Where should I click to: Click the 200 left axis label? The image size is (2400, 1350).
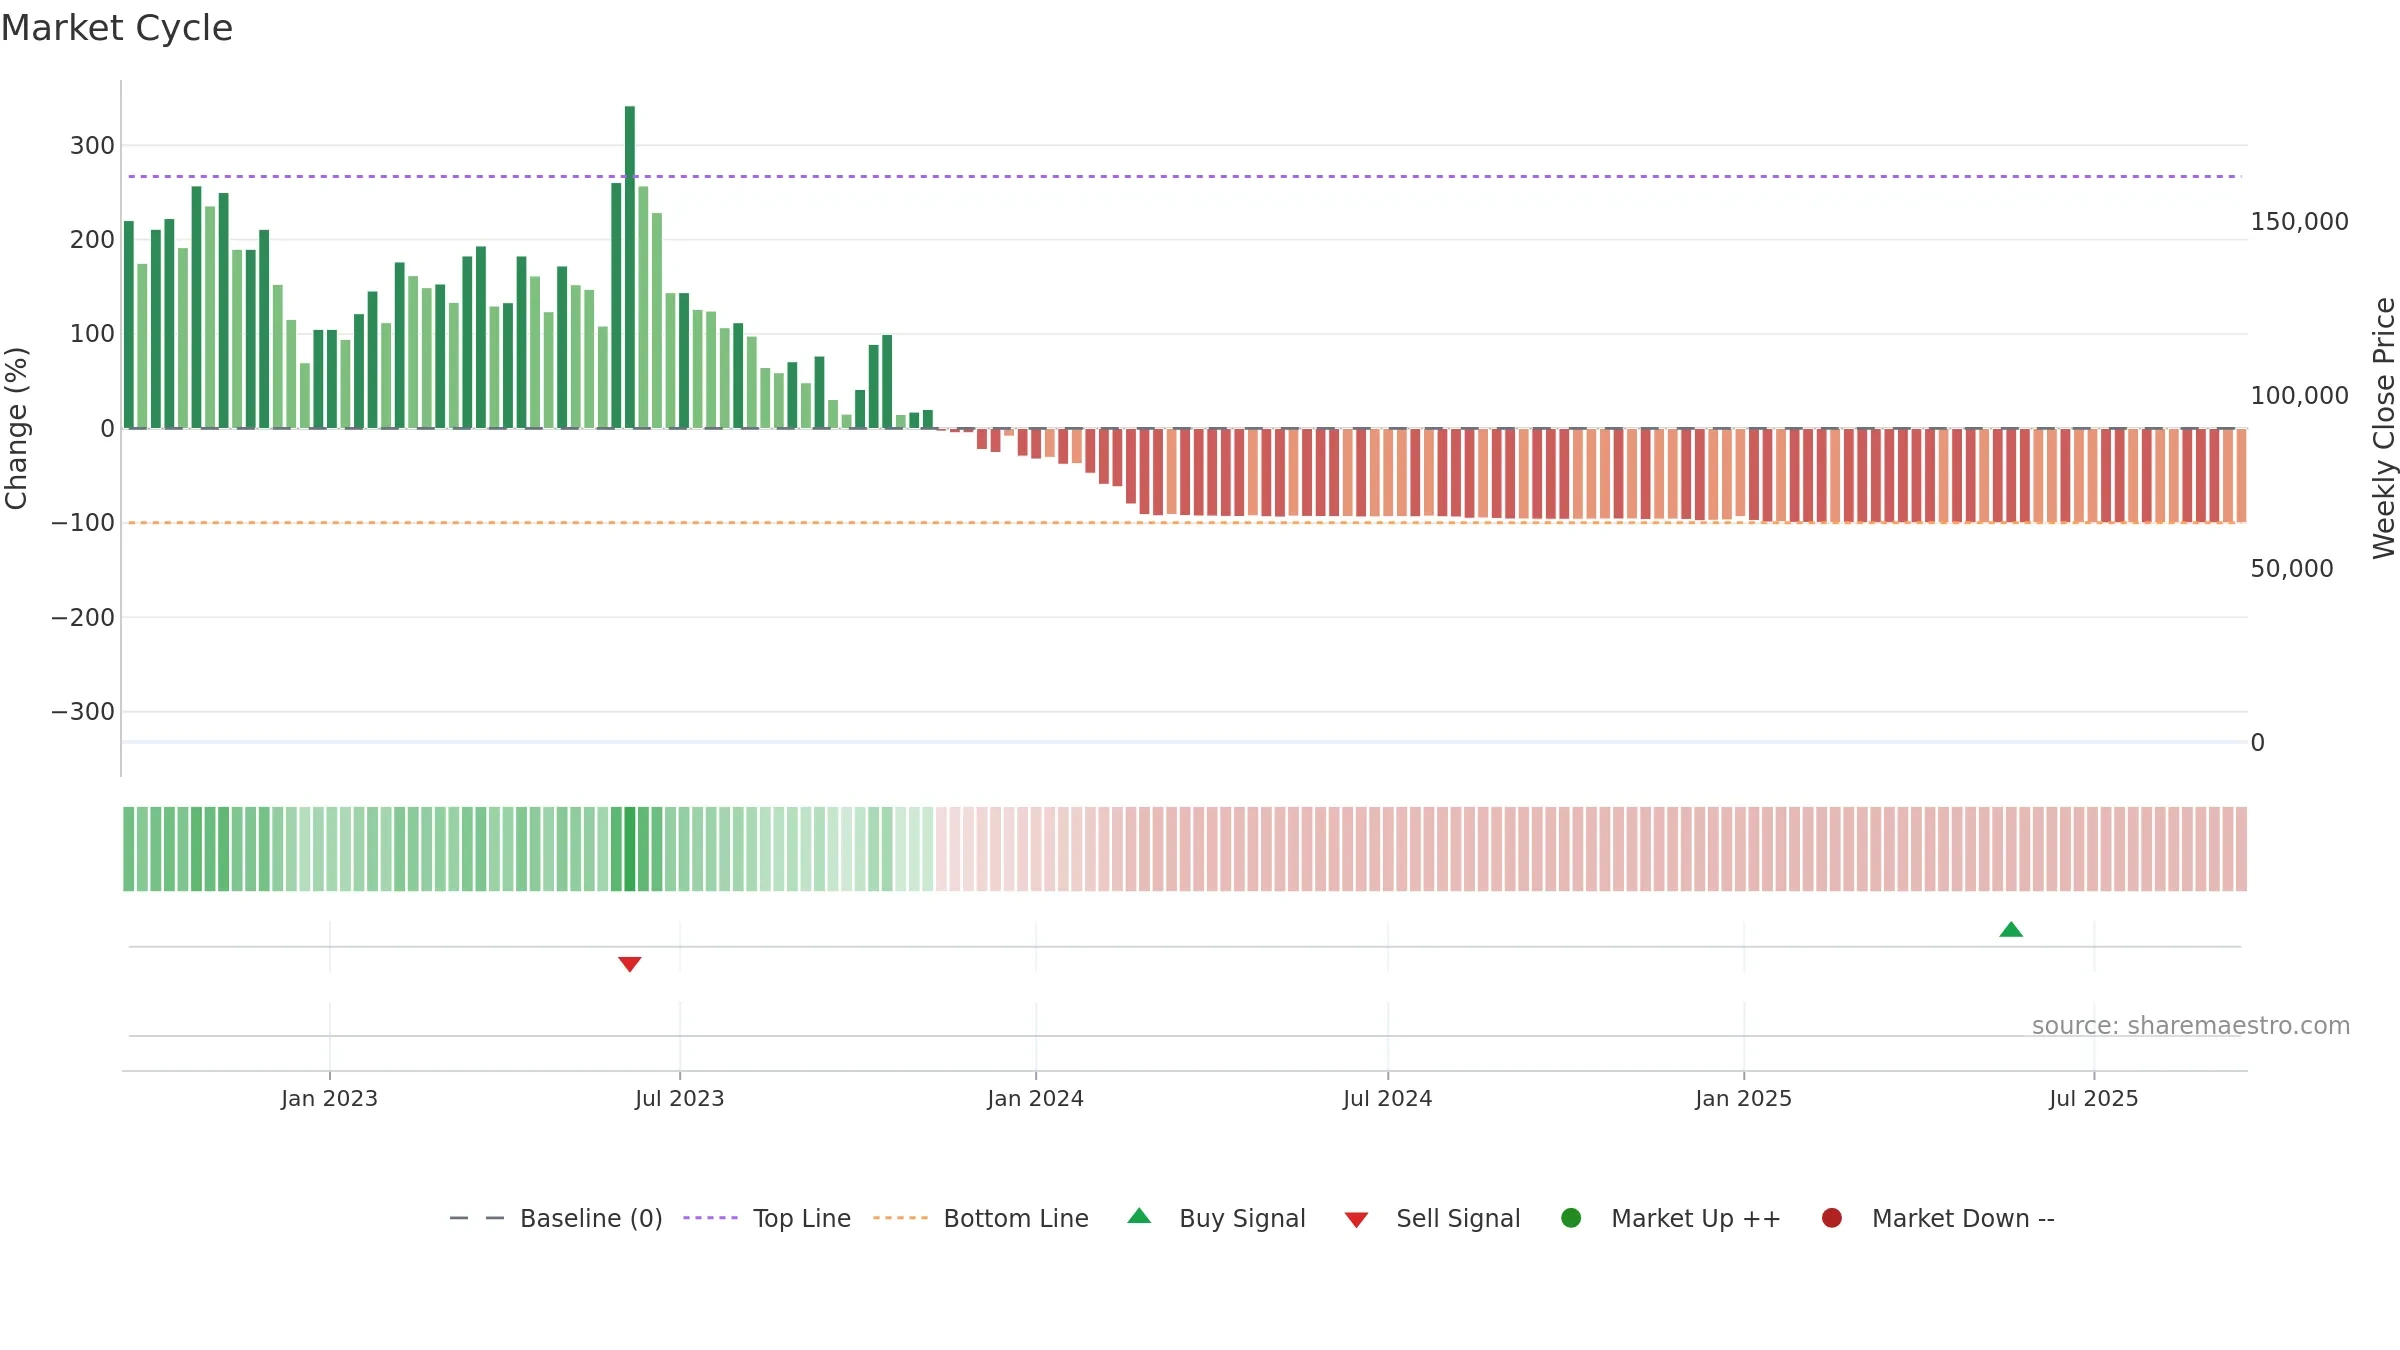pos(92,240)
